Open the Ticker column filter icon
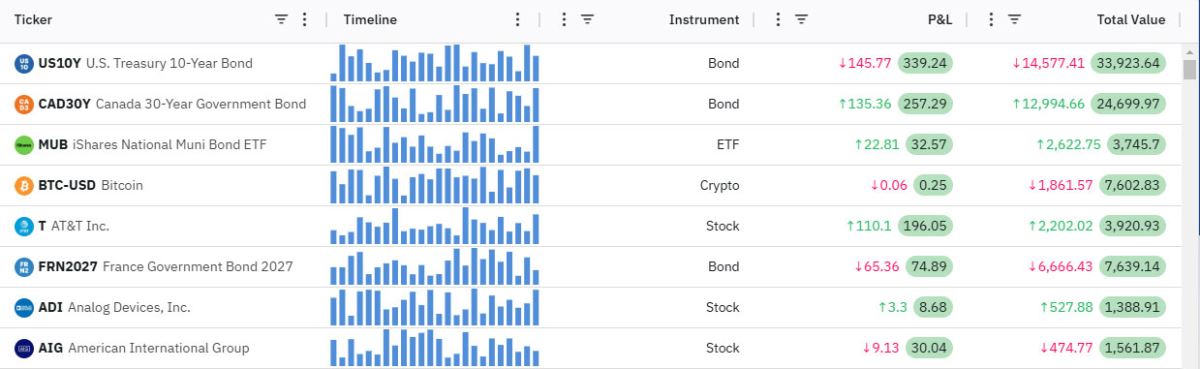 coord(281,20)
